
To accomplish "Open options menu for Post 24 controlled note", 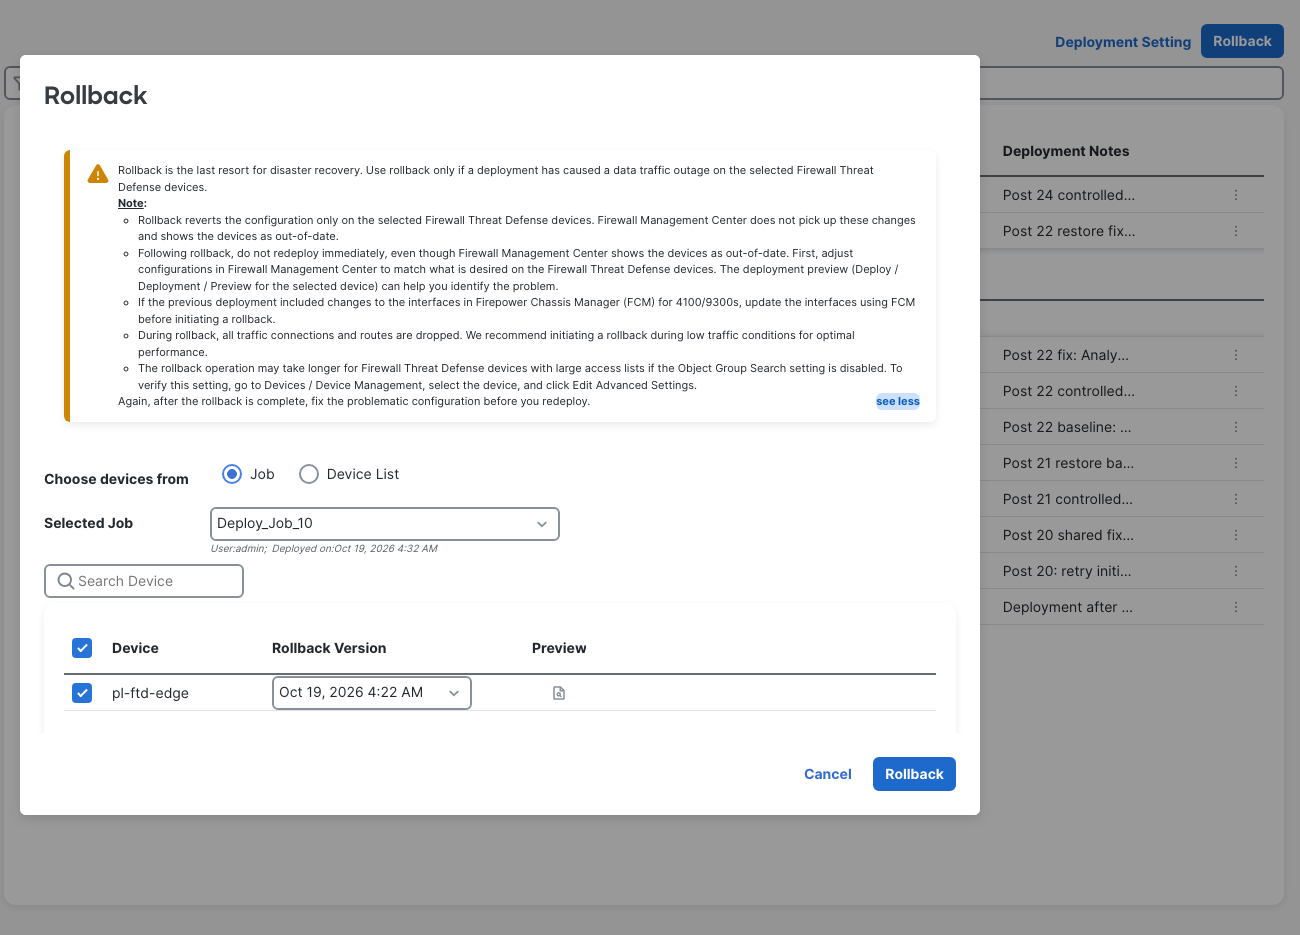I will 1236,195.
